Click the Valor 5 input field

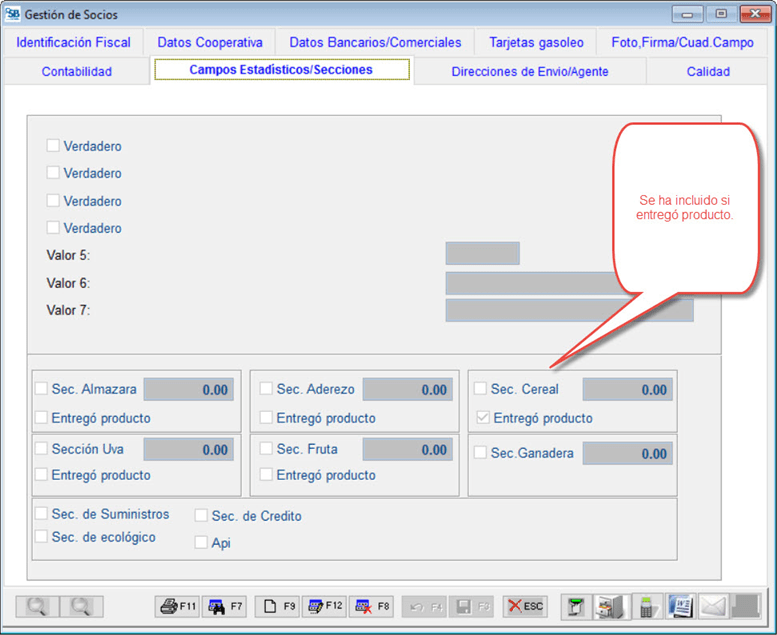coord(482,254)
